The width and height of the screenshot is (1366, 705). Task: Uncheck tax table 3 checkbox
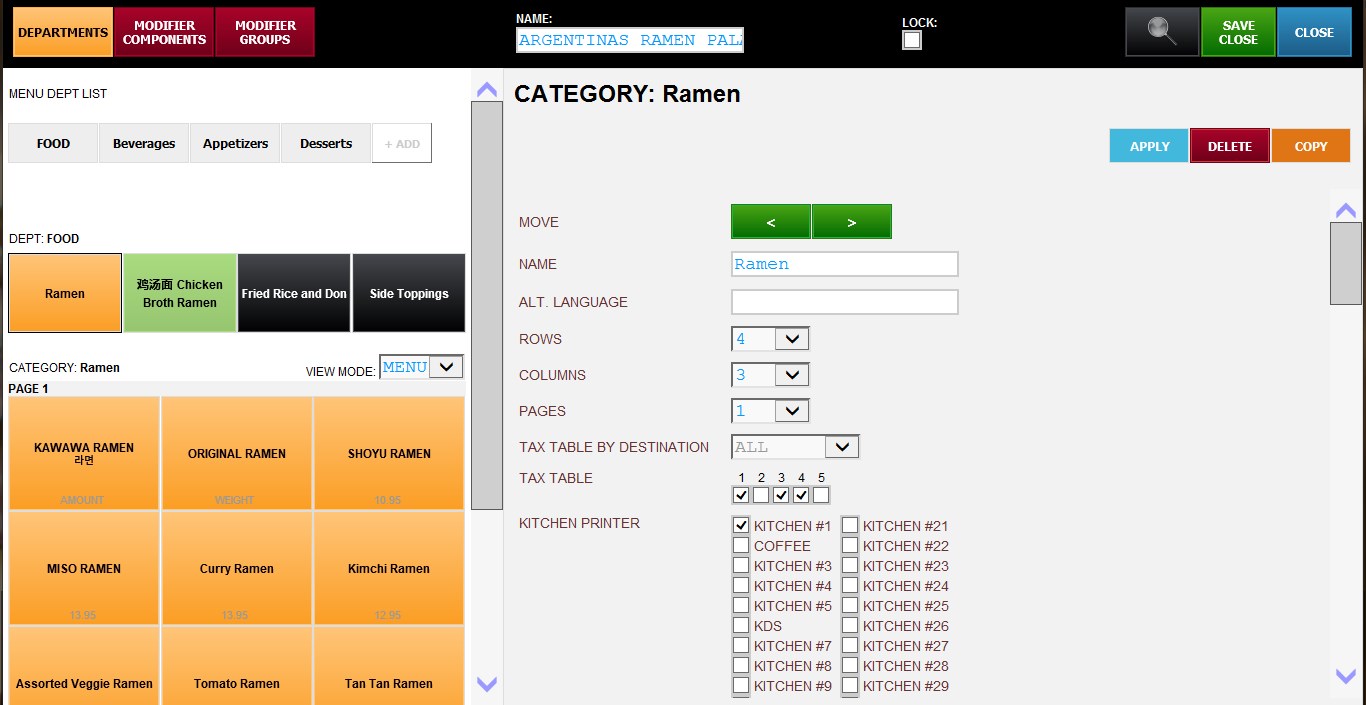[x=781, y=495]
